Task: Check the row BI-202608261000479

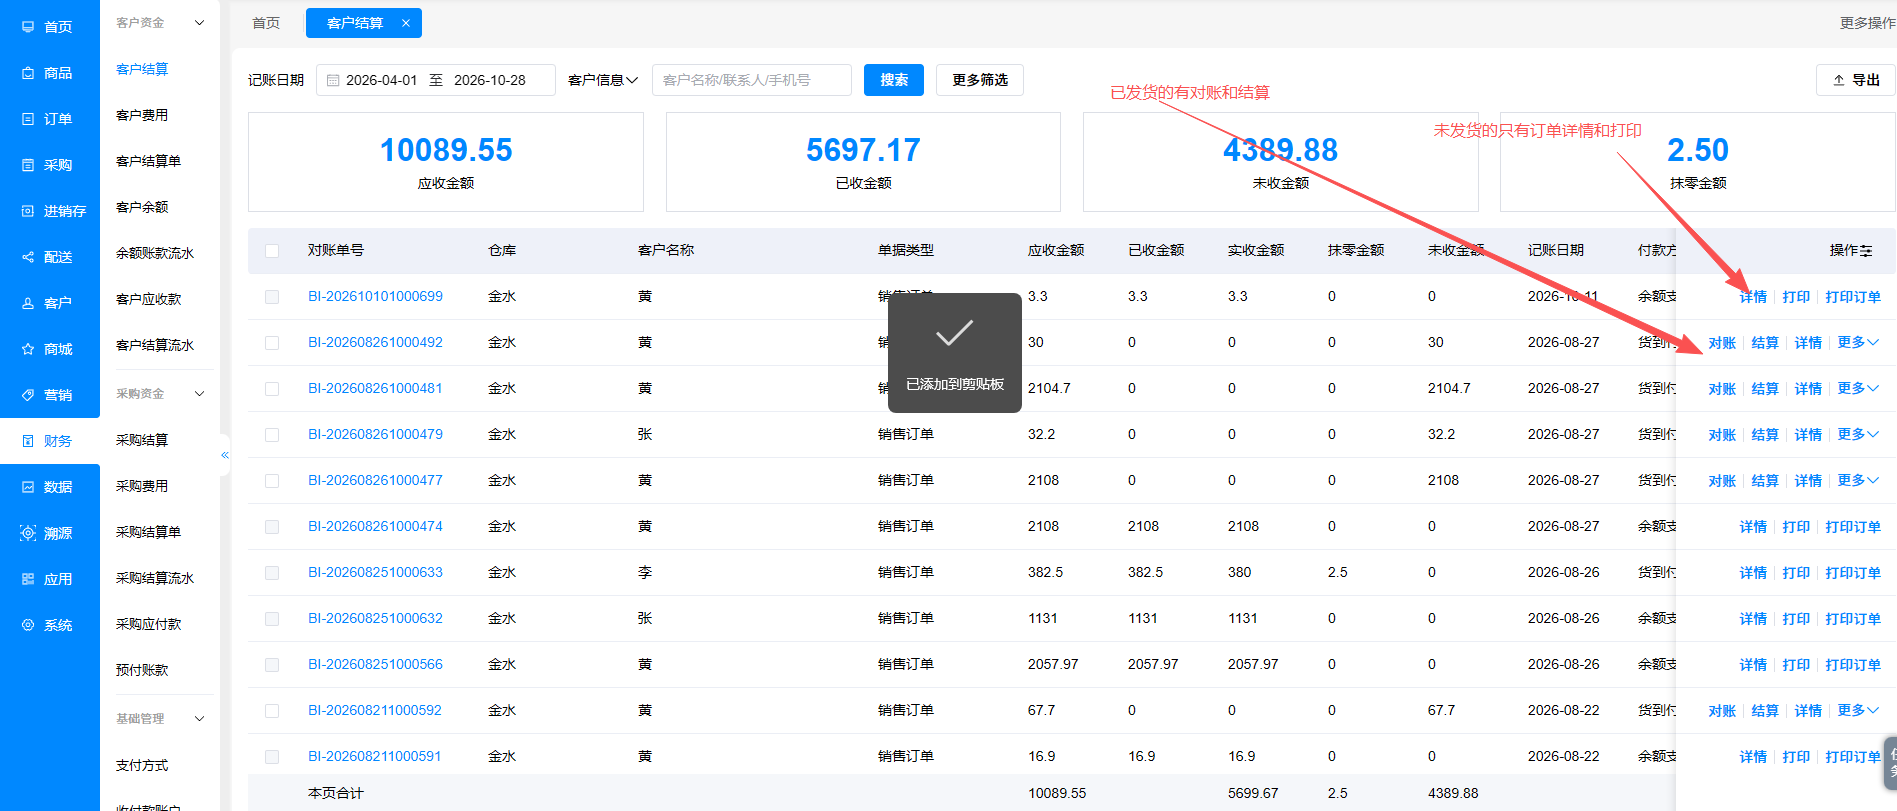Action: click(272, 435)
